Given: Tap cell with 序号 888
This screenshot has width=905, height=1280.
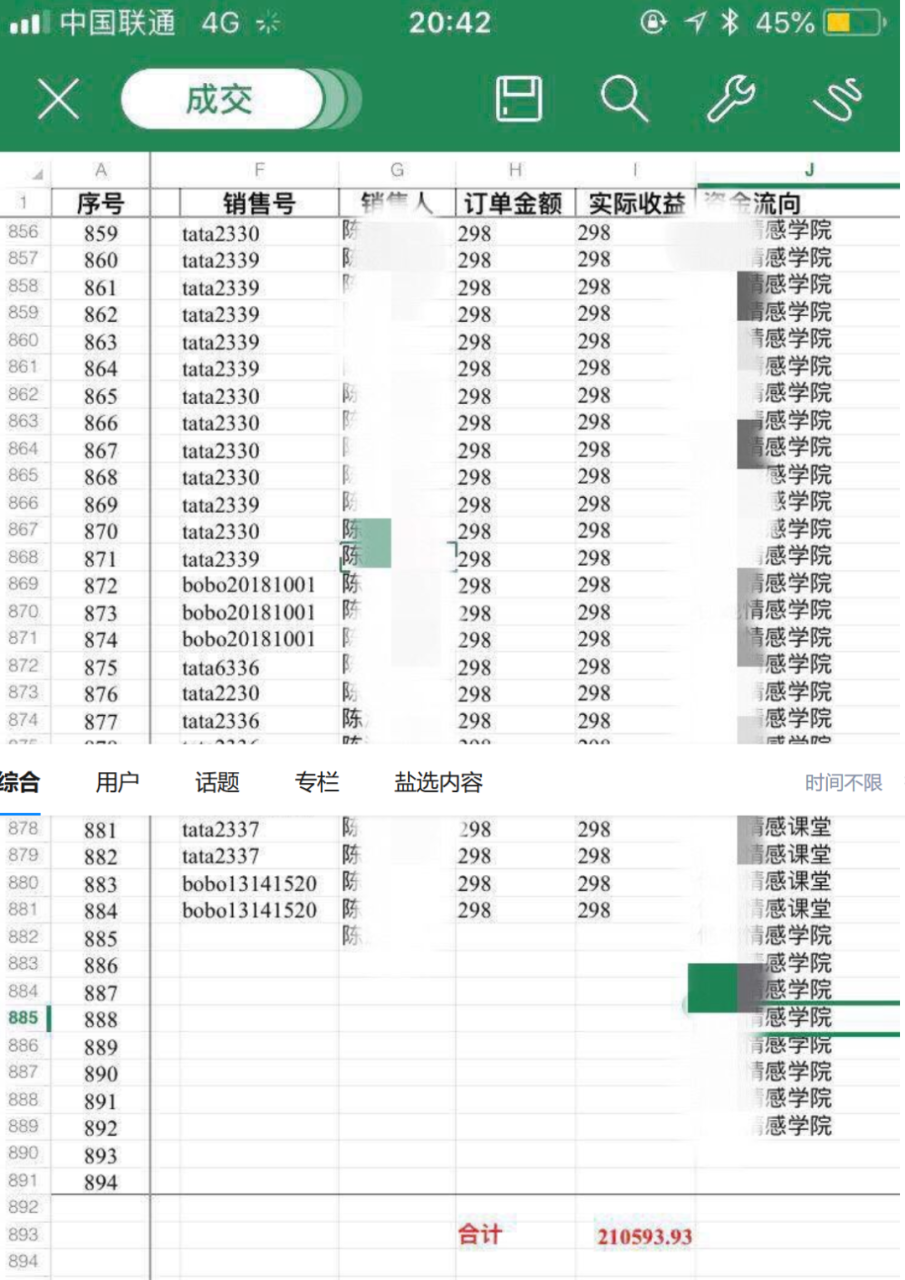Looking at the screenshot, I should tap(100, 1020).
